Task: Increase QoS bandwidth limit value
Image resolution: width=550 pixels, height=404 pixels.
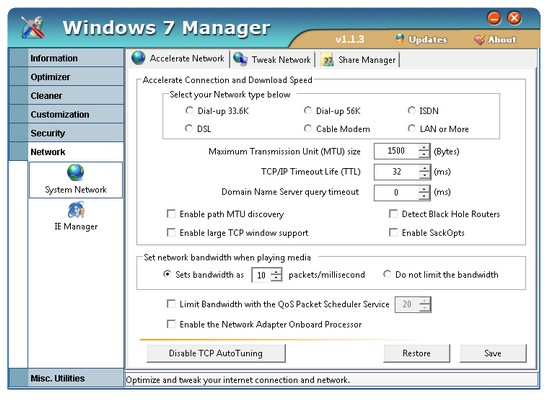Action: point(425,301)
